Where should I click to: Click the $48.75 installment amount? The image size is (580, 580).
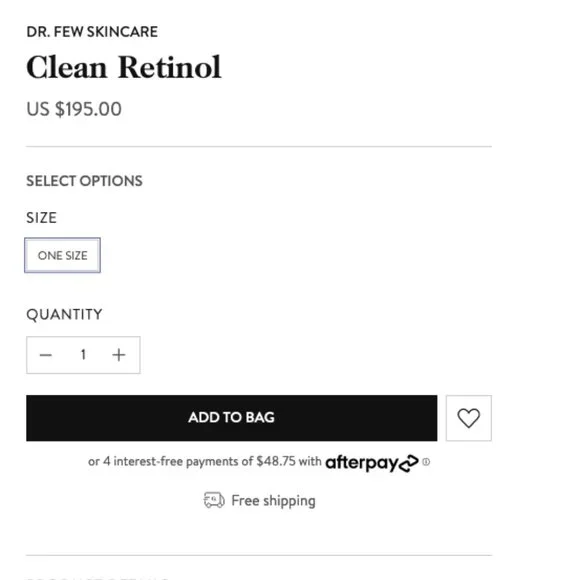coord(276,461)
